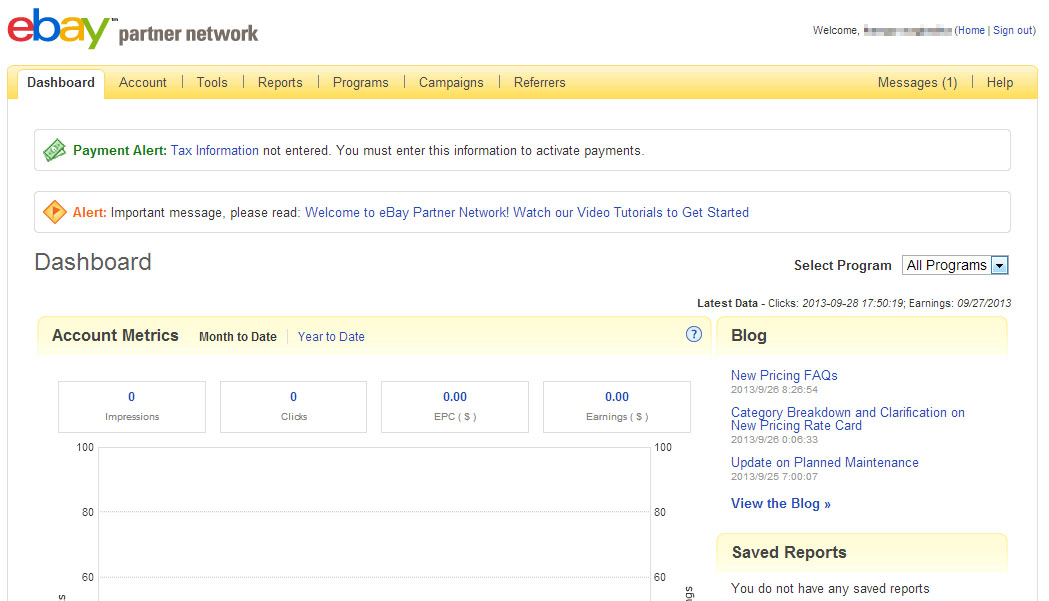
Task: Click the 2013/9/26 8:26:54 blog date
Action: [x=774, y=390]
